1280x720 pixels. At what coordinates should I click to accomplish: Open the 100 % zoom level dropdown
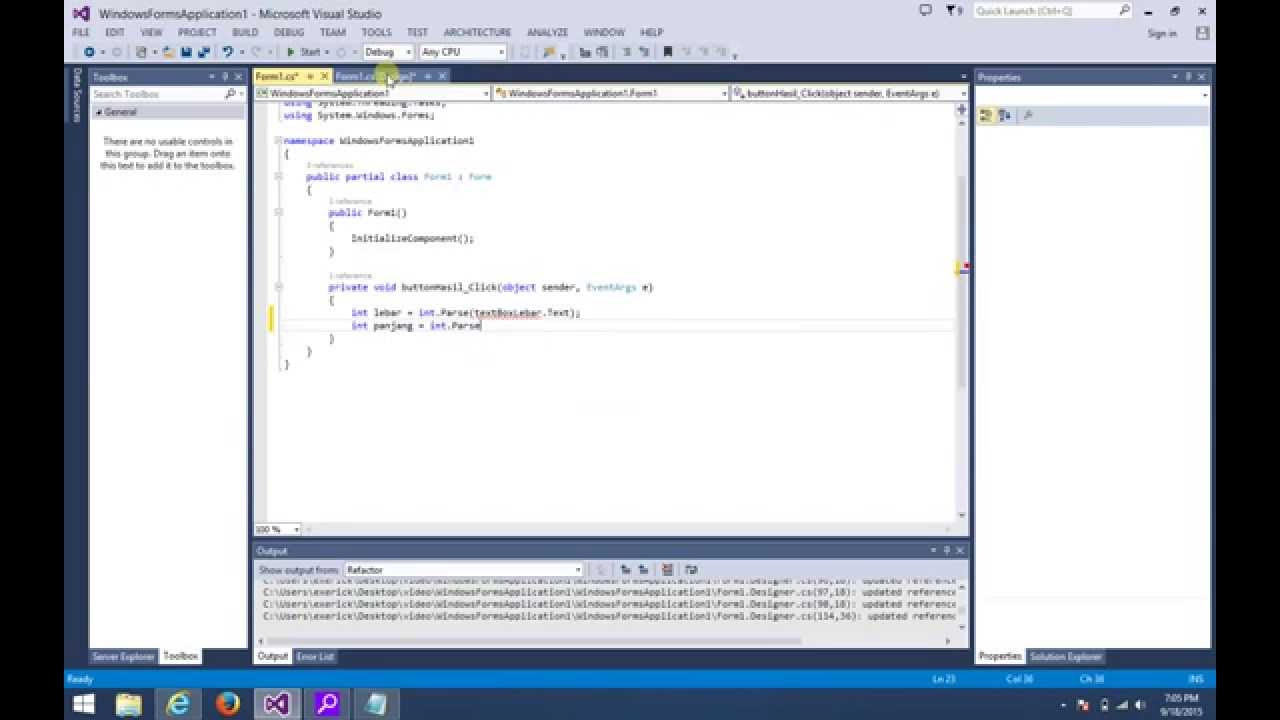point(278,529)
